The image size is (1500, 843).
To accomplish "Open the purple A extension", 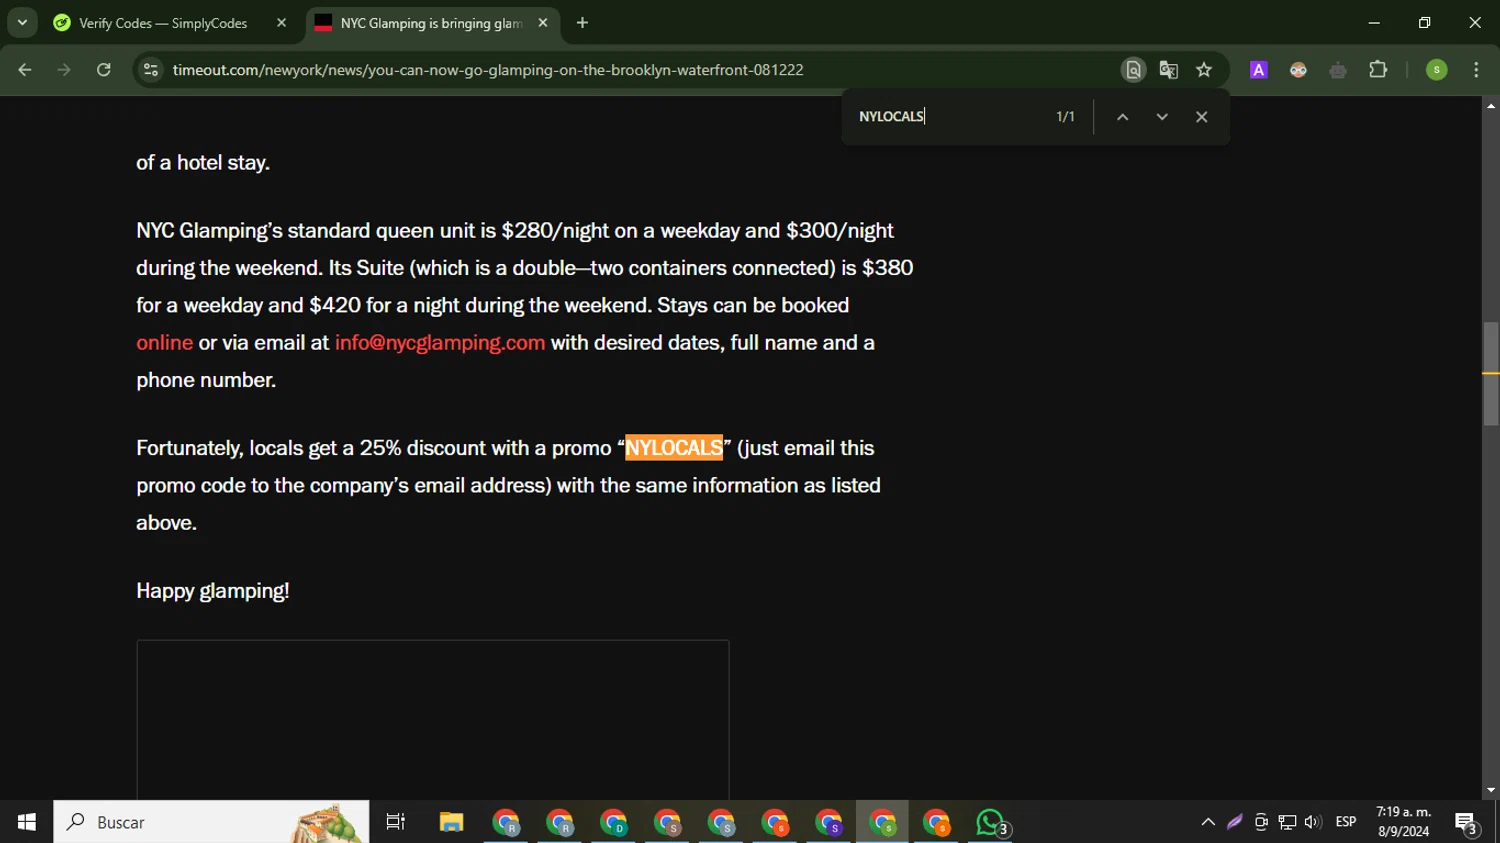I will pos(1259,70).
